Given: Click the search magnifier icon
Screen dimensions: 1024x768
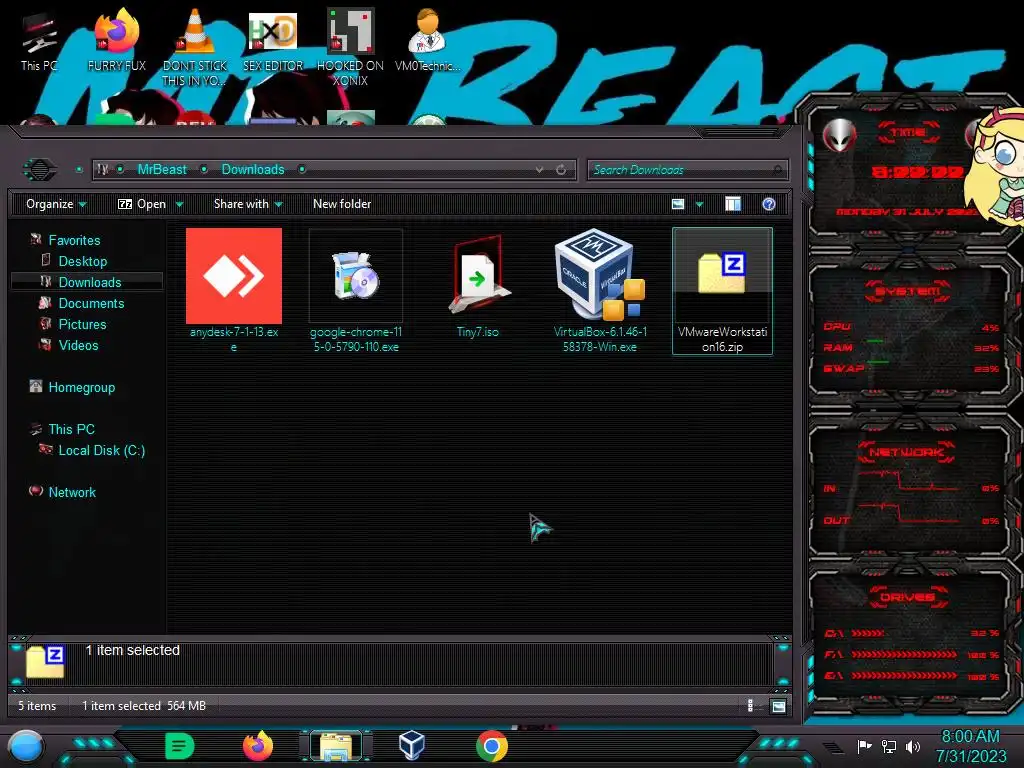Looking at the screenshot, I should [777, 170].
